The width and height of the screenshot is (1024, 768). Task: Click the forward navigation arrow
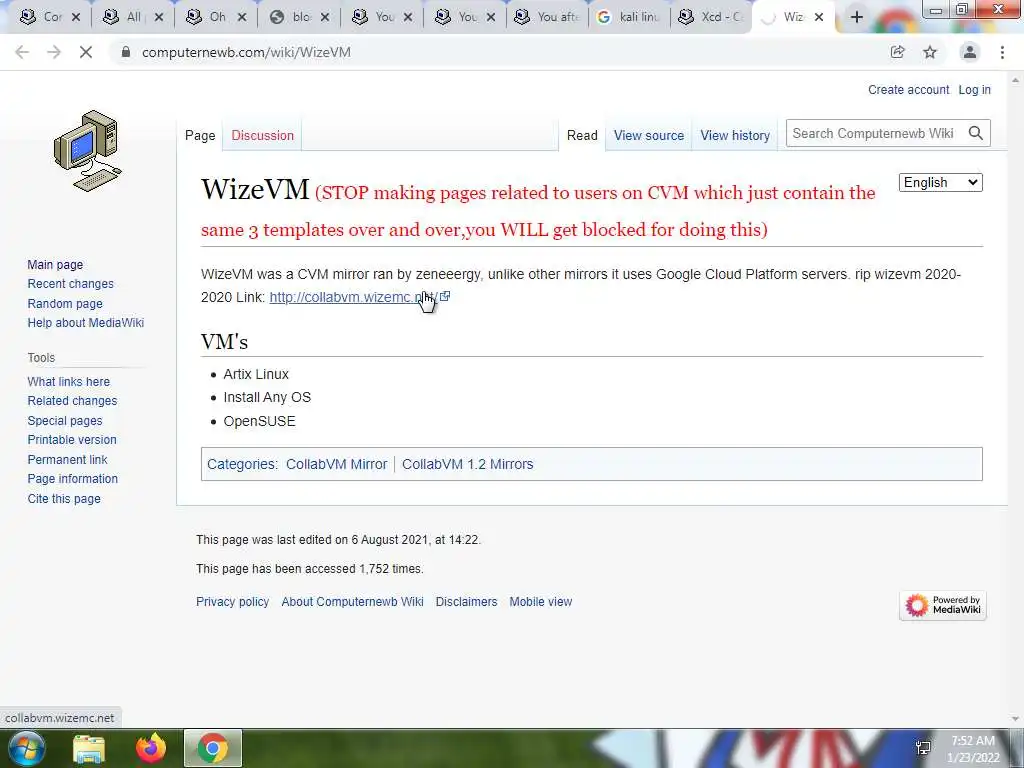54,52
